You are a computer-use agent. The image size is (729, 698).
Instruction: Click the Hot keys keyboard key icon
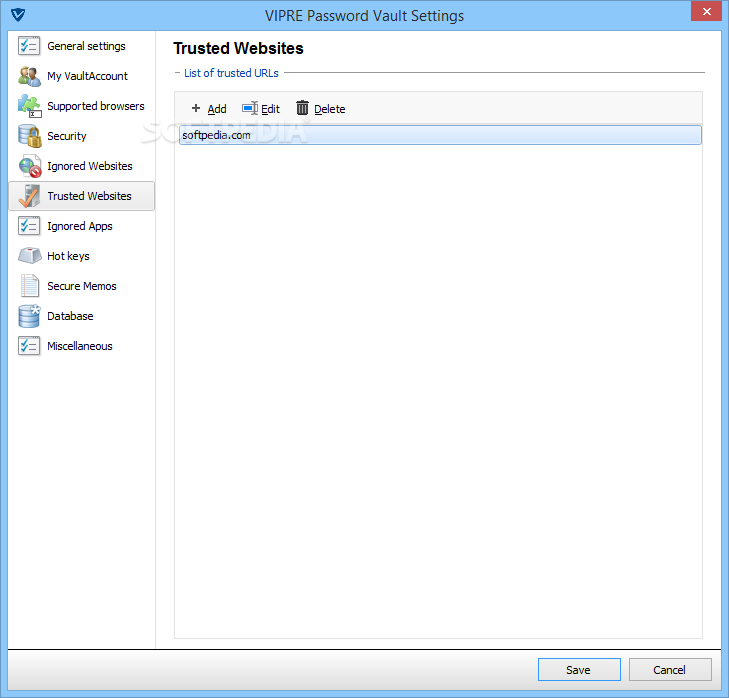(29, 256)
